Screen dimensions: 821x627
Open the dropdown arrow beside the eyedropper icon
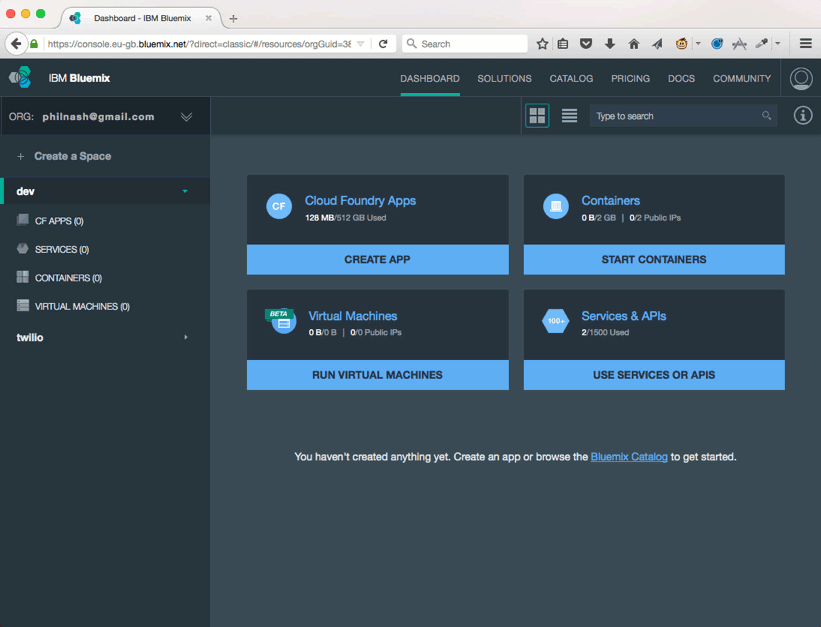[778, 43]
